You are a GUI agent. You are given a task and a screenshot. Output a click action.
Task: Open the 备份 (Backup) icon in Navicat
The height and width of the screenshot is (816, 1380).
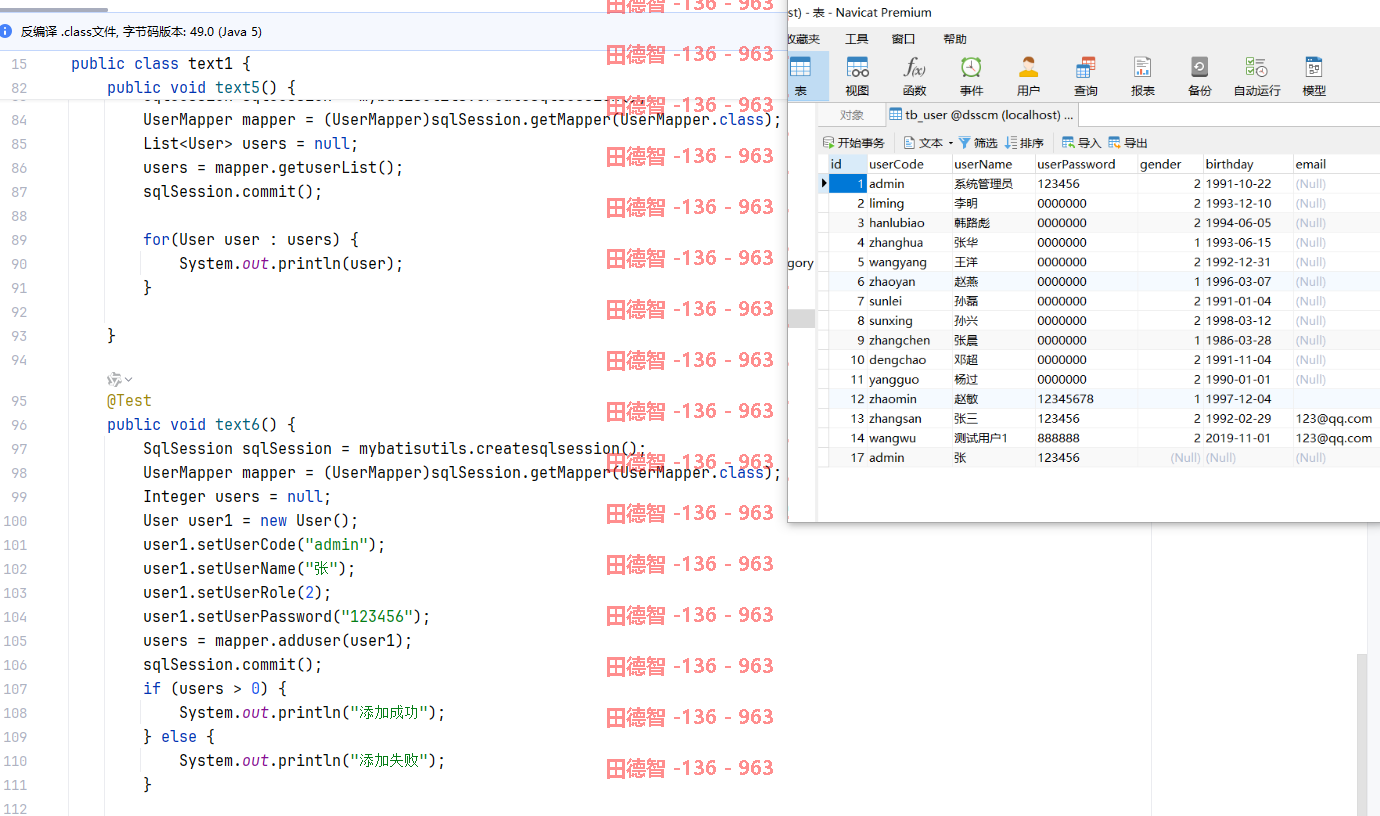pyautogui.click(x=1199, y=76)
